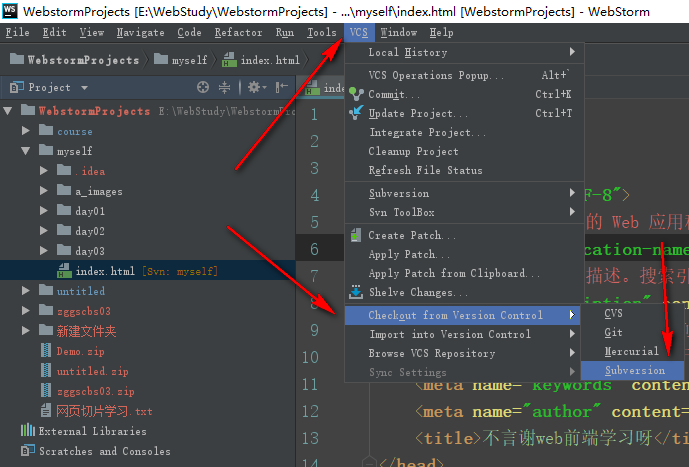Click the index.html file icon in tree
This screenshot has width=689, height=467.
(x=65, y=271)
